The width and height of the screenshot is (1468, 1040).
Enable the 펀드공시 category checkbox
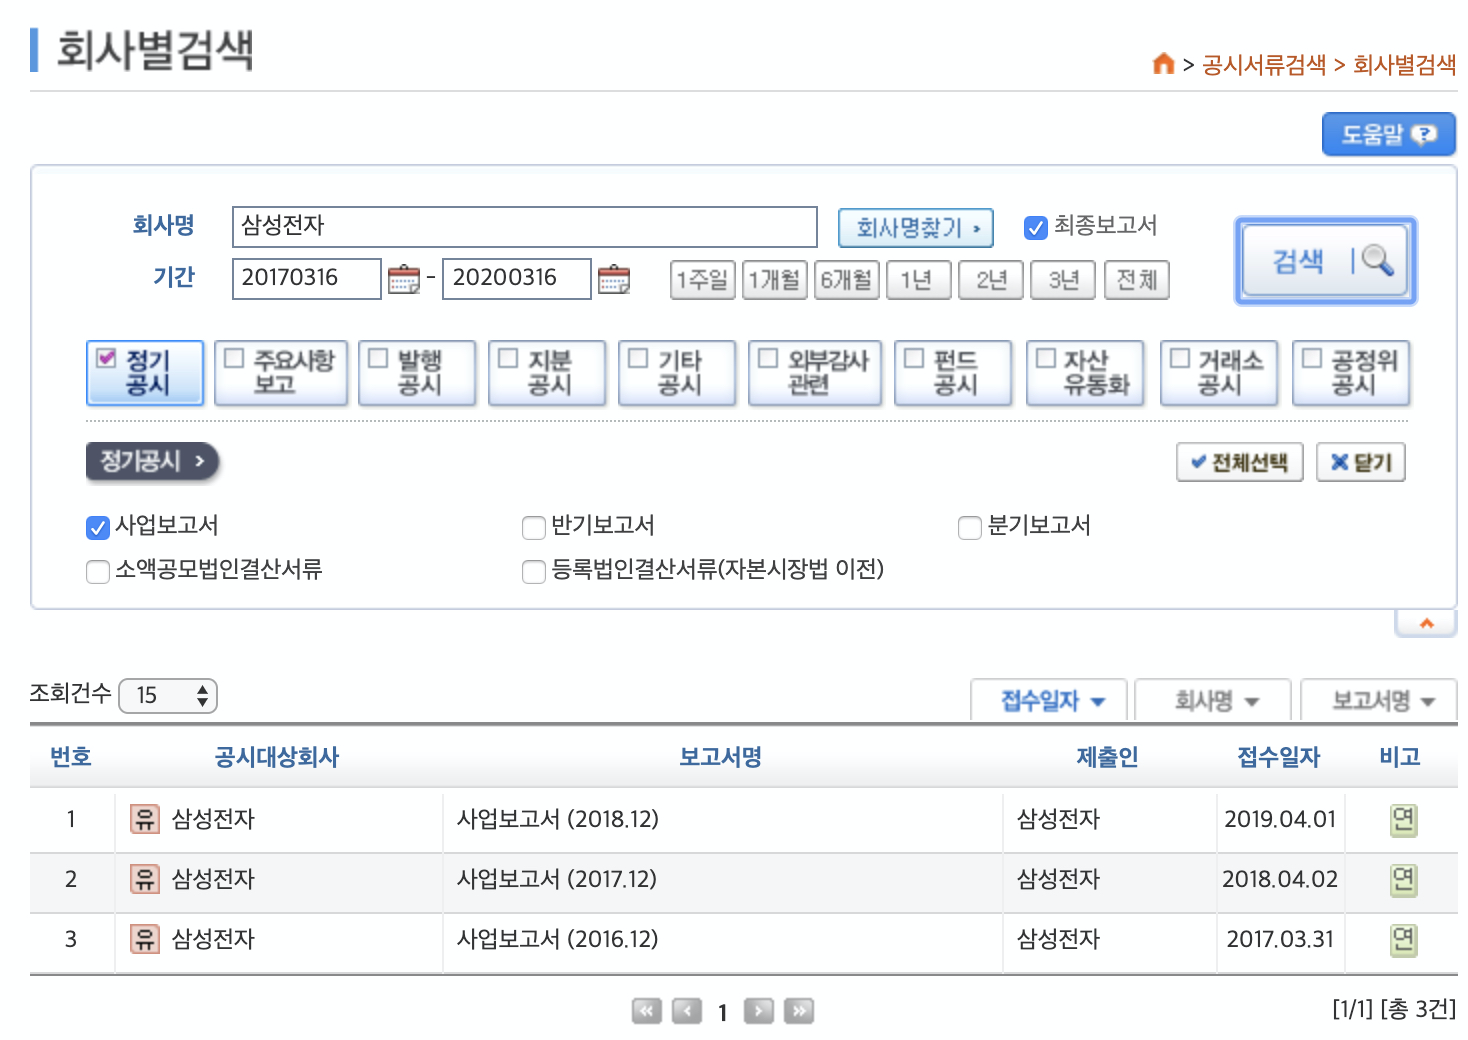point(915,357)
